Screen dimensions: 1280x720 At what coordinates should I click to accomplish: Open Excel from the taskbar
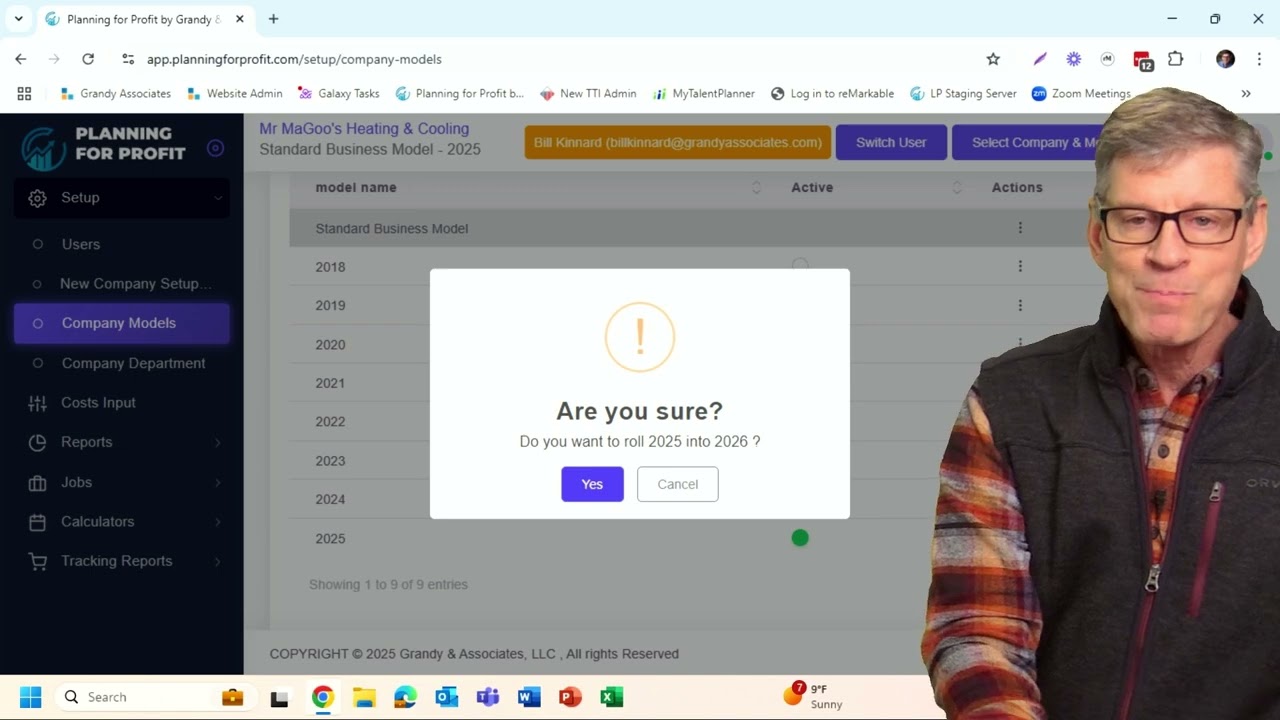612,697
